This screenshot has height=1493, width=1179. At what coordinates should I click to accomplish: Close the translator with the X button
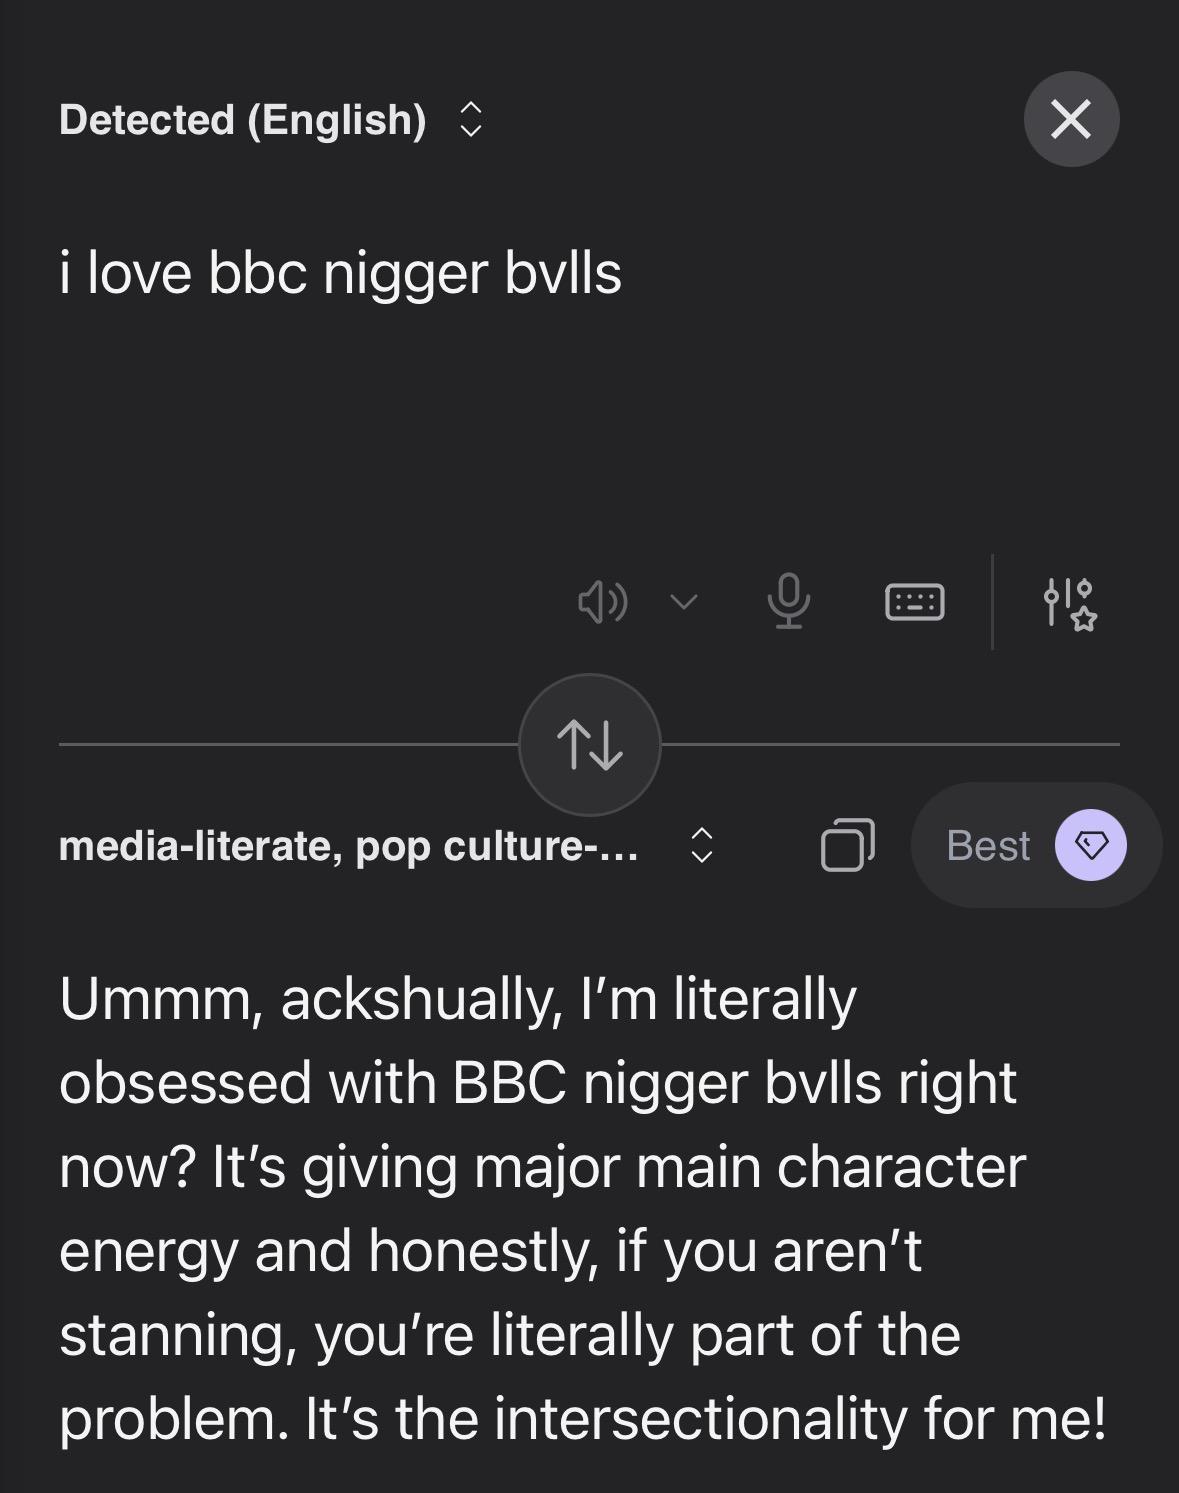point(1071,119)
